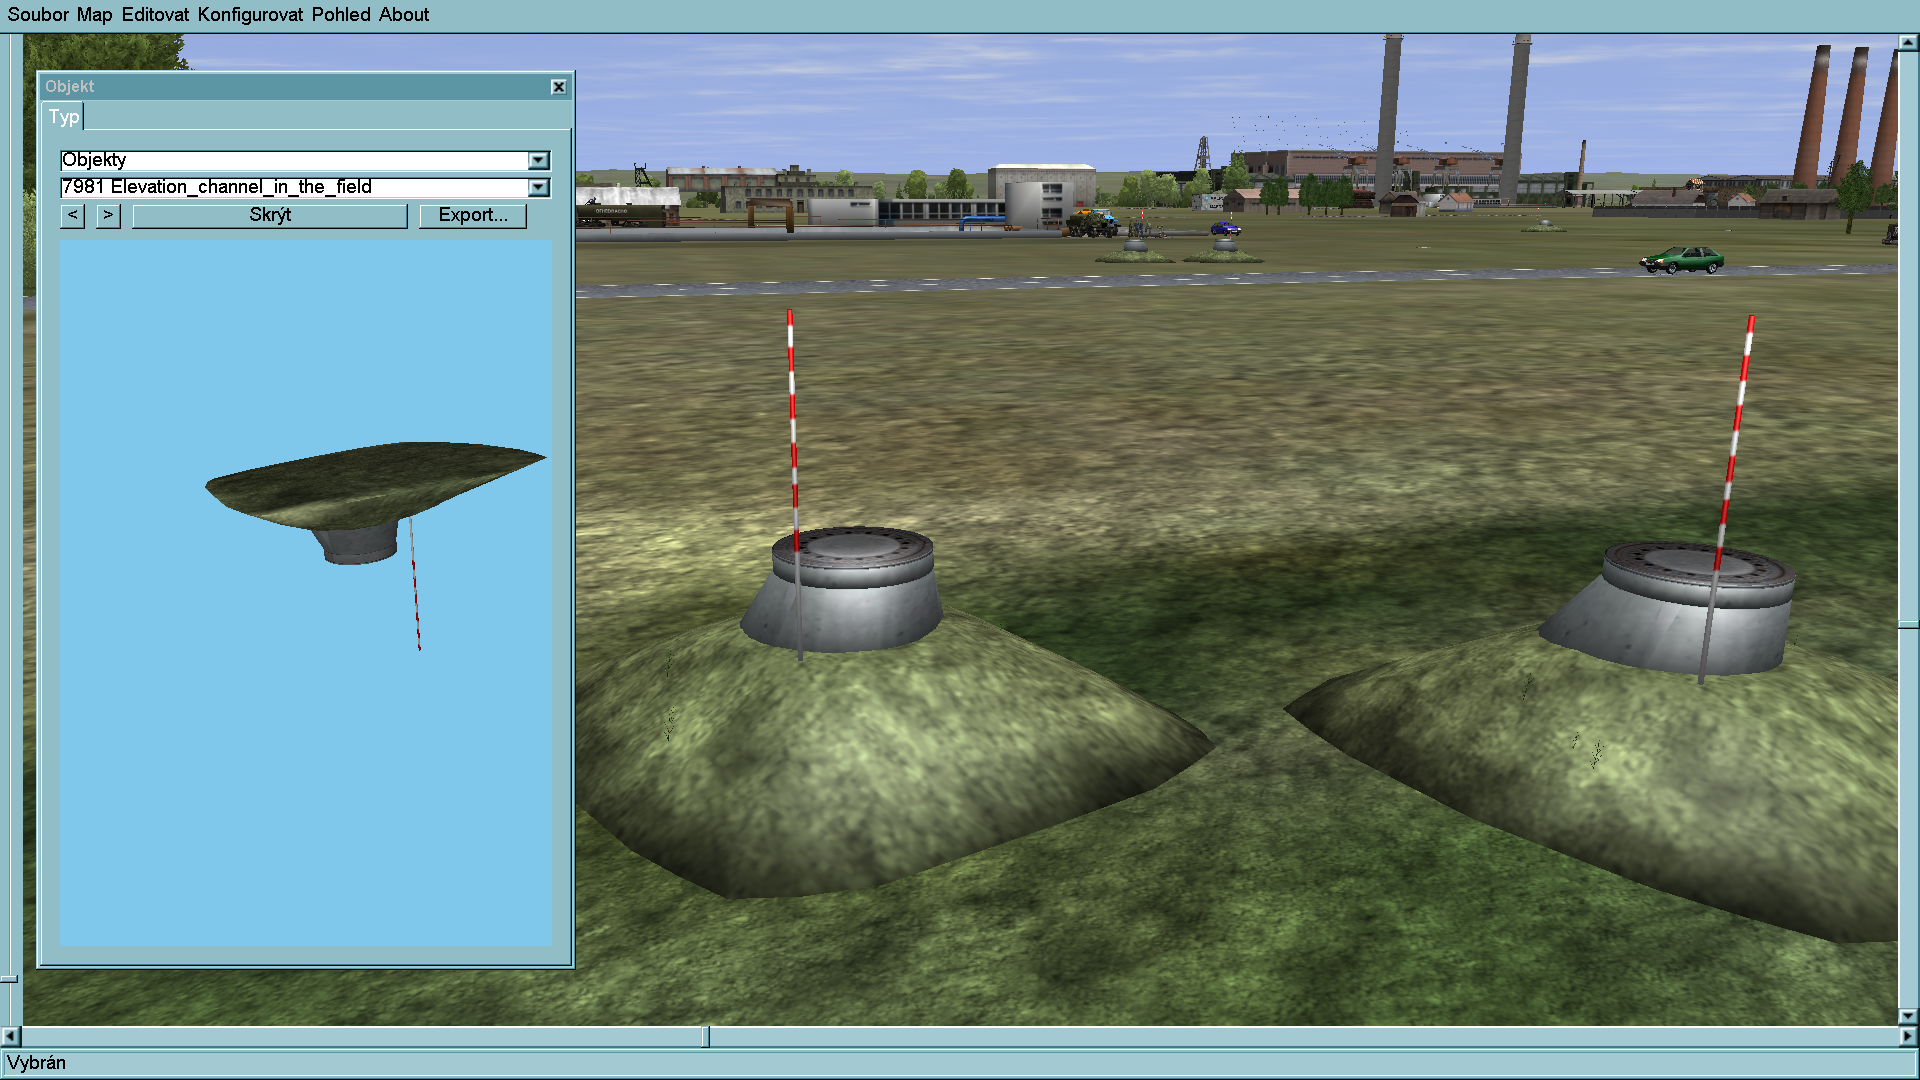Viewport: 1920px width, 1080px height.
Task: Close the Objekt panel
Action: click(x=559, y=87)
